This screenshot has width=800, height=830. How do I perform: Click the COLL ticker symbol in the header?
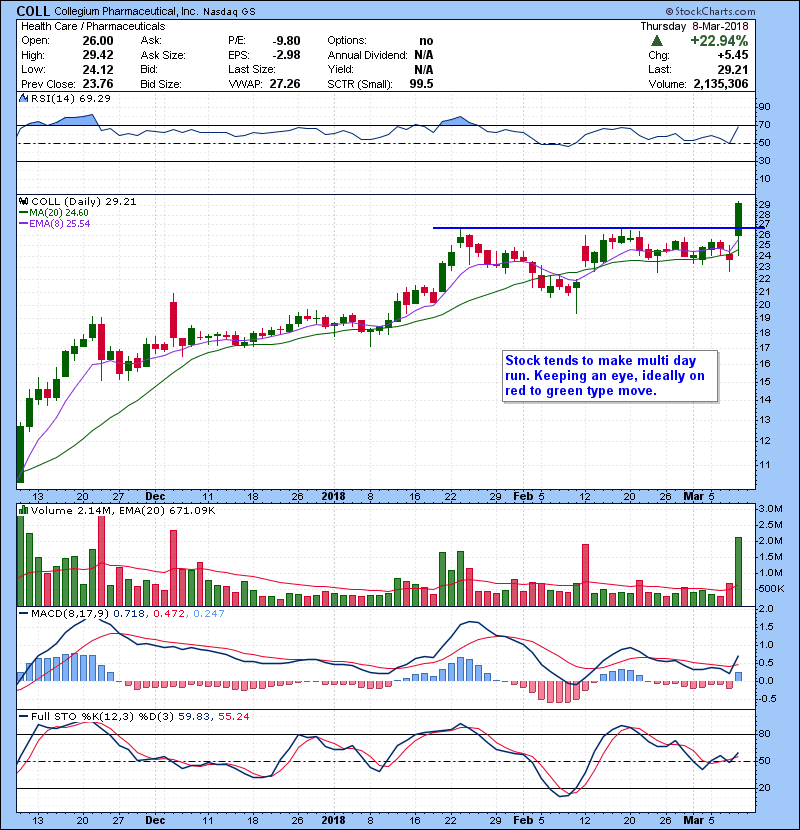[33, 11]
